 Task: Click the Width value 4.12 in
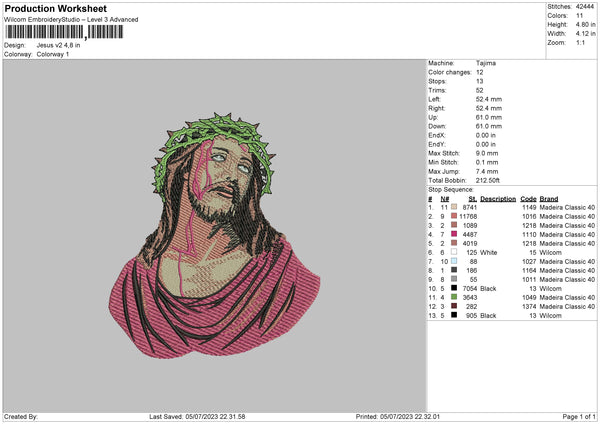585,34
